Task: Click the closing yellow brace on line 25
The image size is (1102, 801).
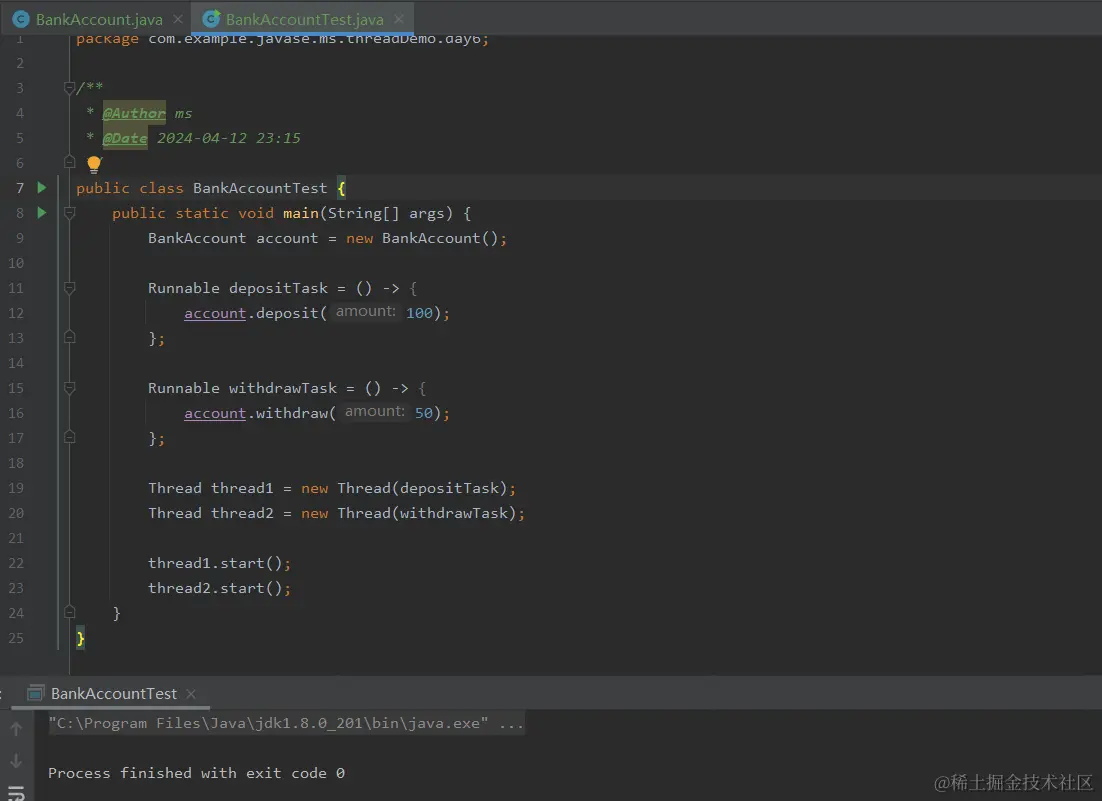Action: click(x=80, y=638)
